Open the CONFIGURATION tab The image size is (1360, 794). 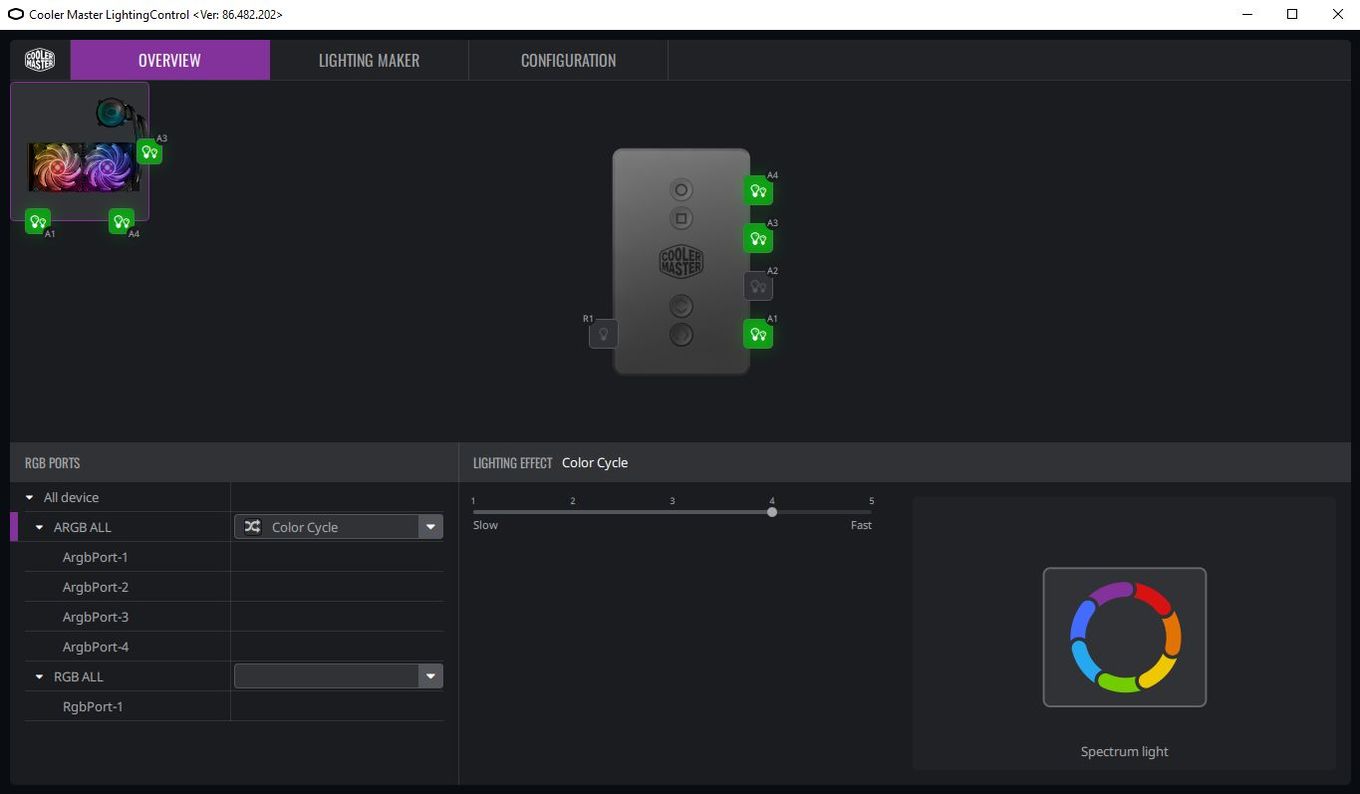pos(568,60)
